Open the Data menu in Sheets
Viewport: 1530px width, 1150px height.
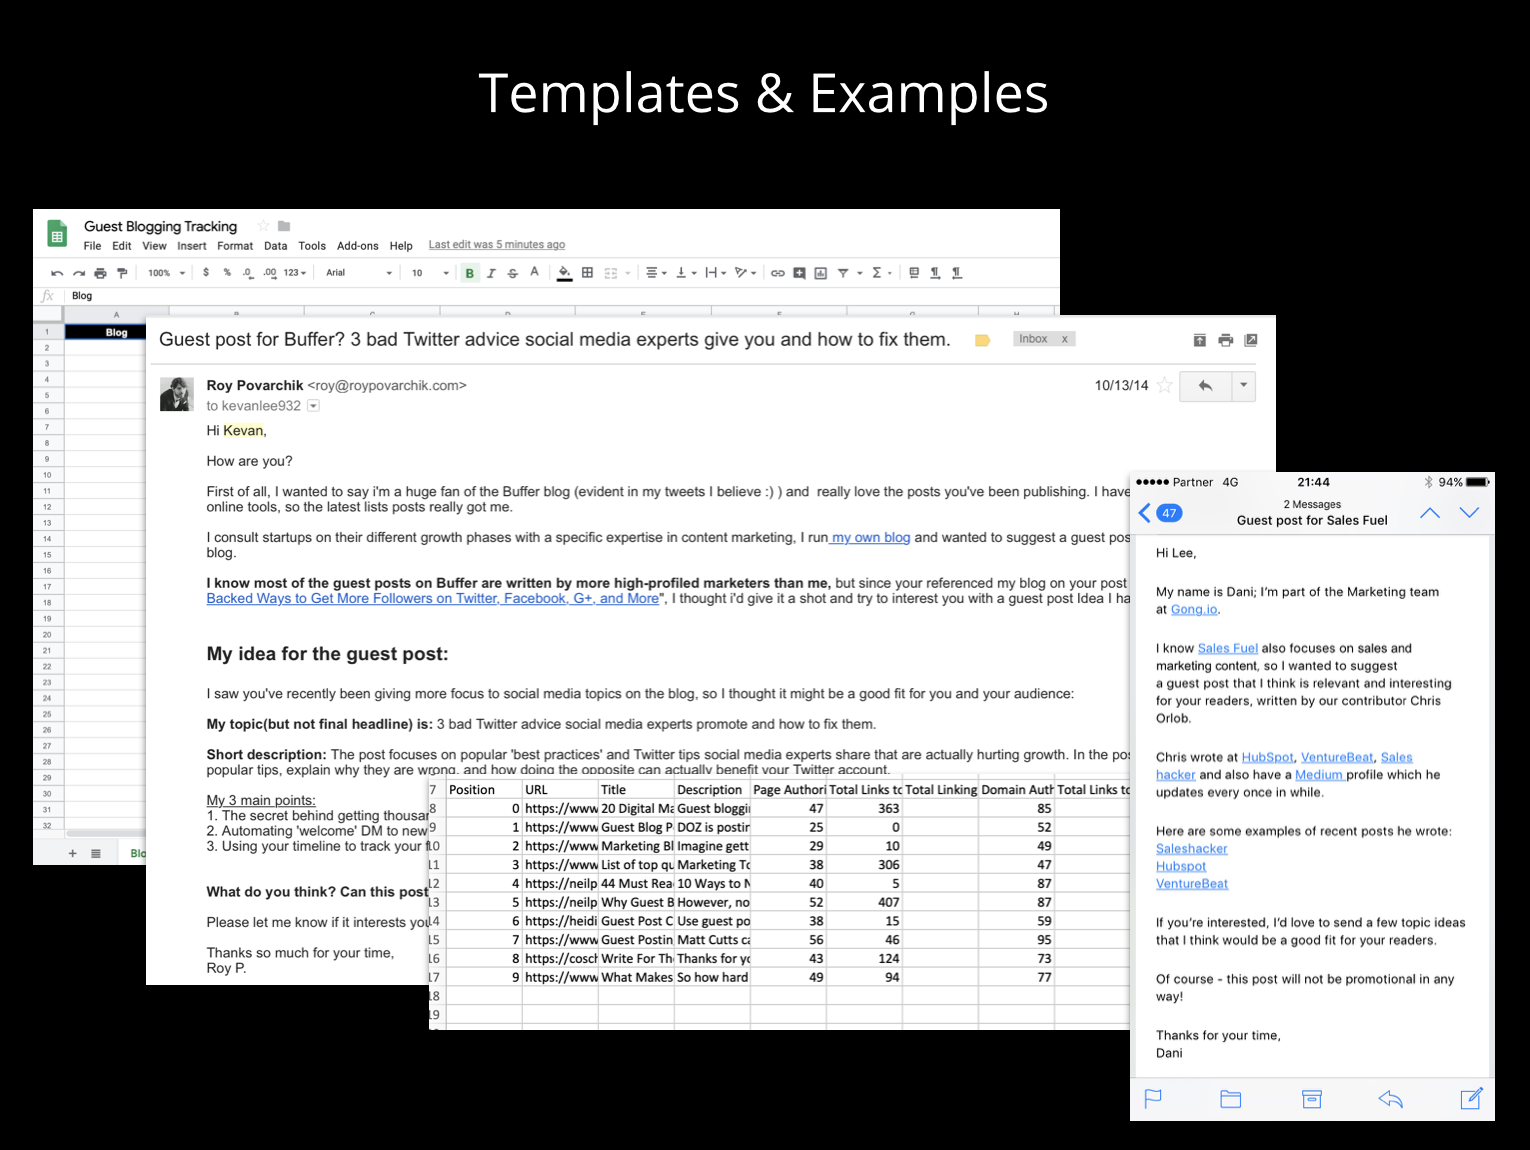(276, 246)
